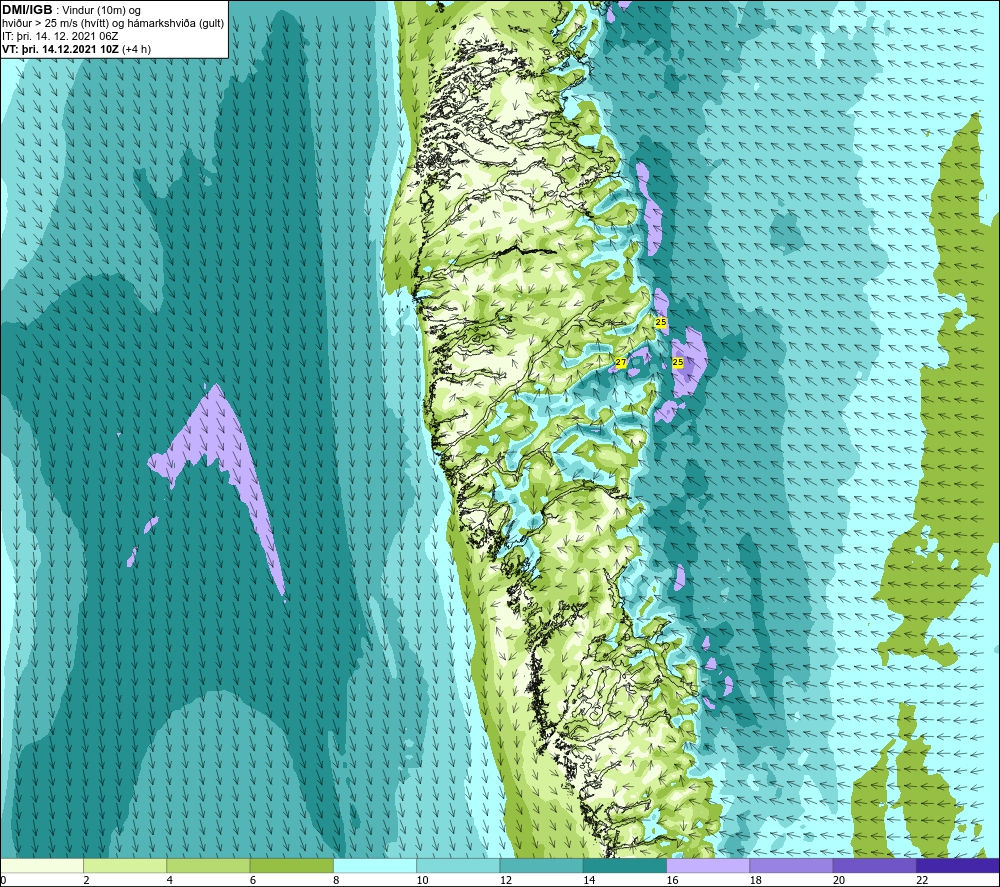Select the 16–18 lavender legend swatch
The image size is (1000, 887).
(708, 865)
